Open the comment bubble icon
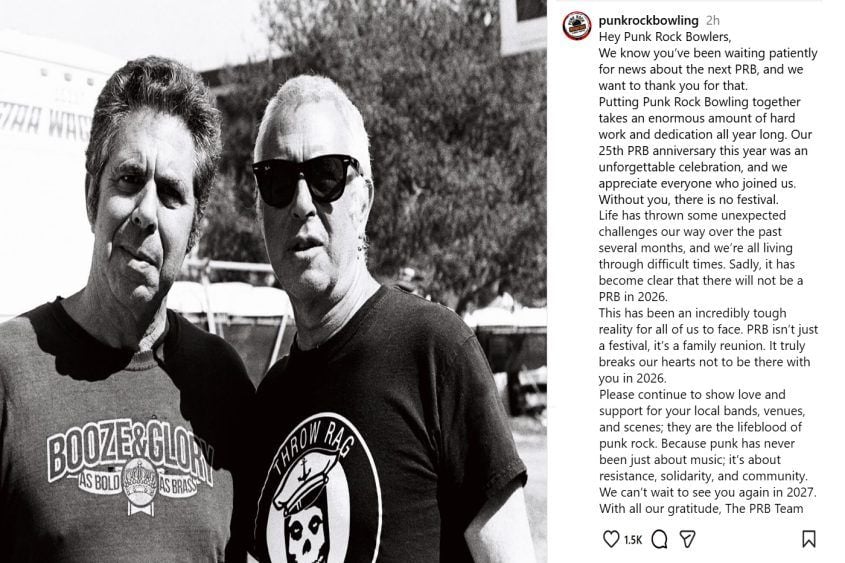The height and width of the screenshot is (563, 845). (x=659, y=539)
